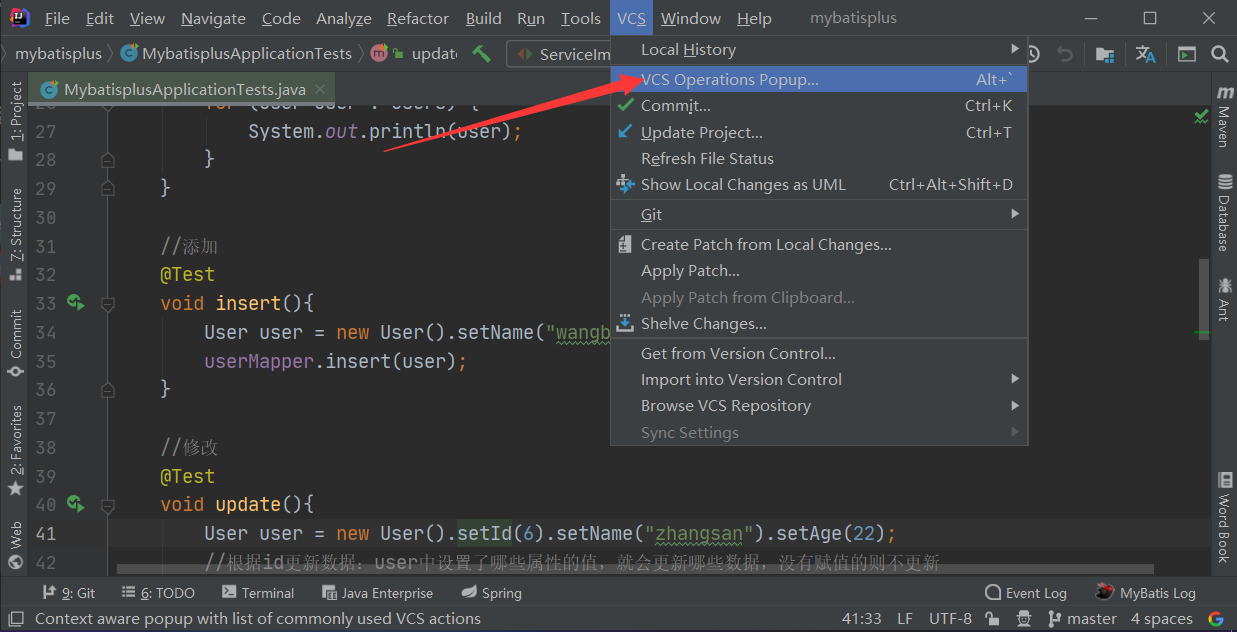This screenshot has height=632, width=1237.
Task: Select Get from Version Control…
Action: [x=819, y=353]
